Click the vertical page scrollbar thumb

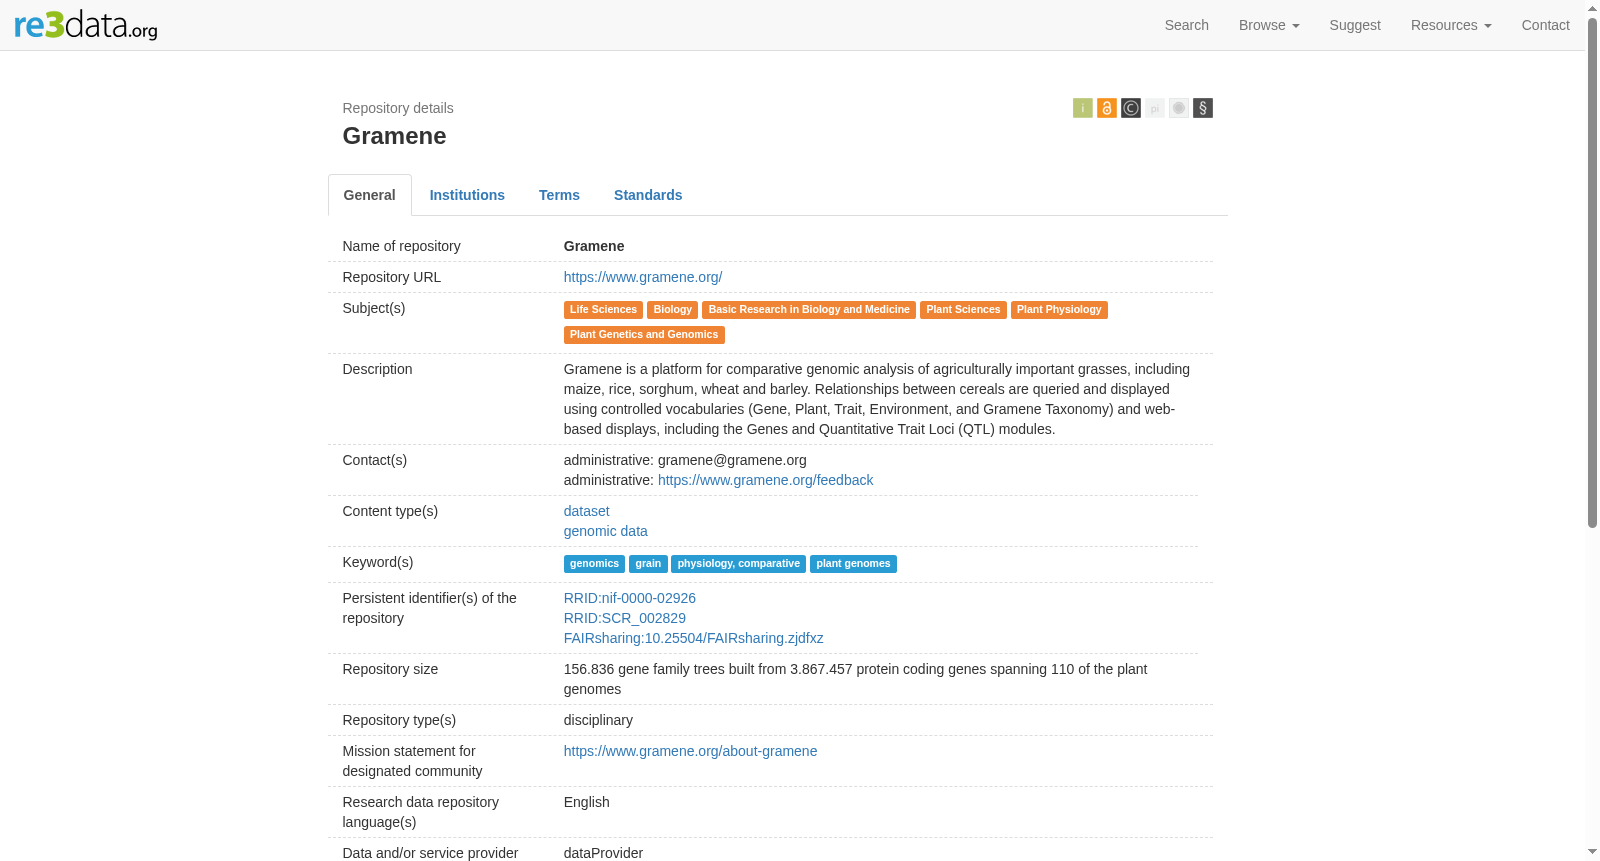pyautogui.click(x=1592, y=272)
